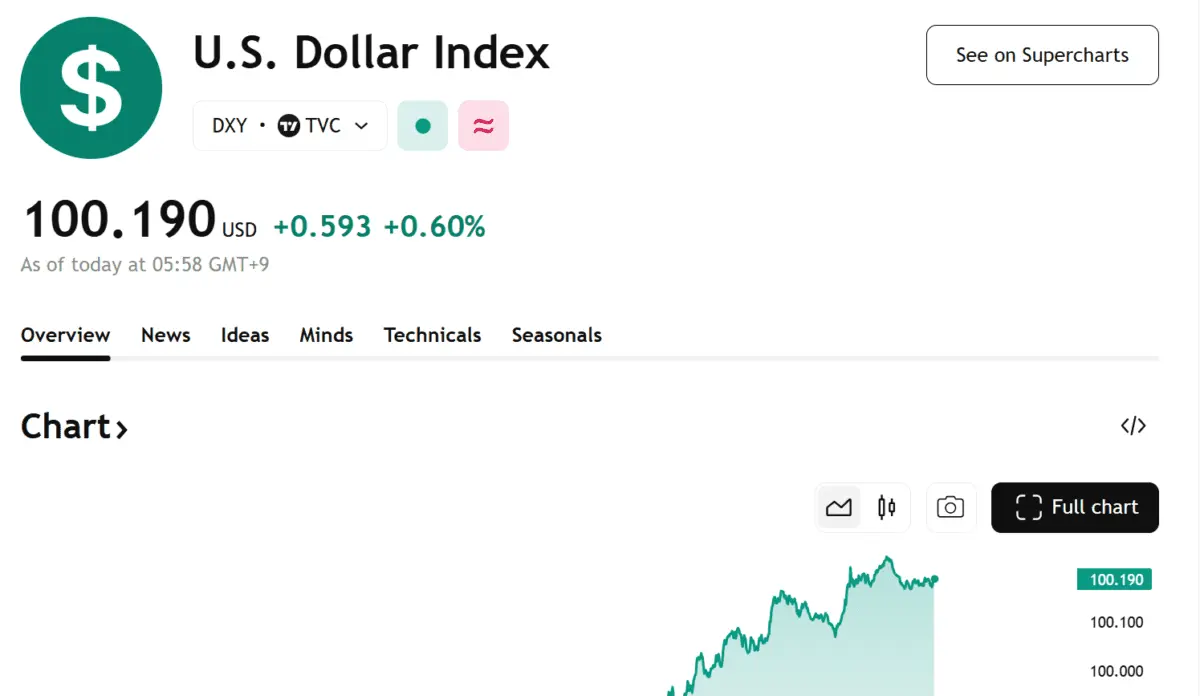Go to the Ideas tab
The width and height of the screenshot is (1200, 696).
point(245,335)
